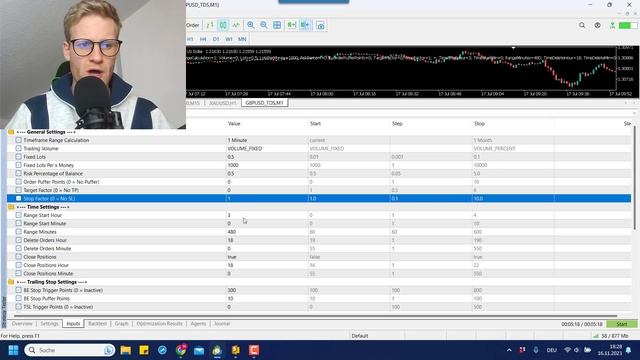Toggle the Close Positions checkbox

[x=18, y=257]
